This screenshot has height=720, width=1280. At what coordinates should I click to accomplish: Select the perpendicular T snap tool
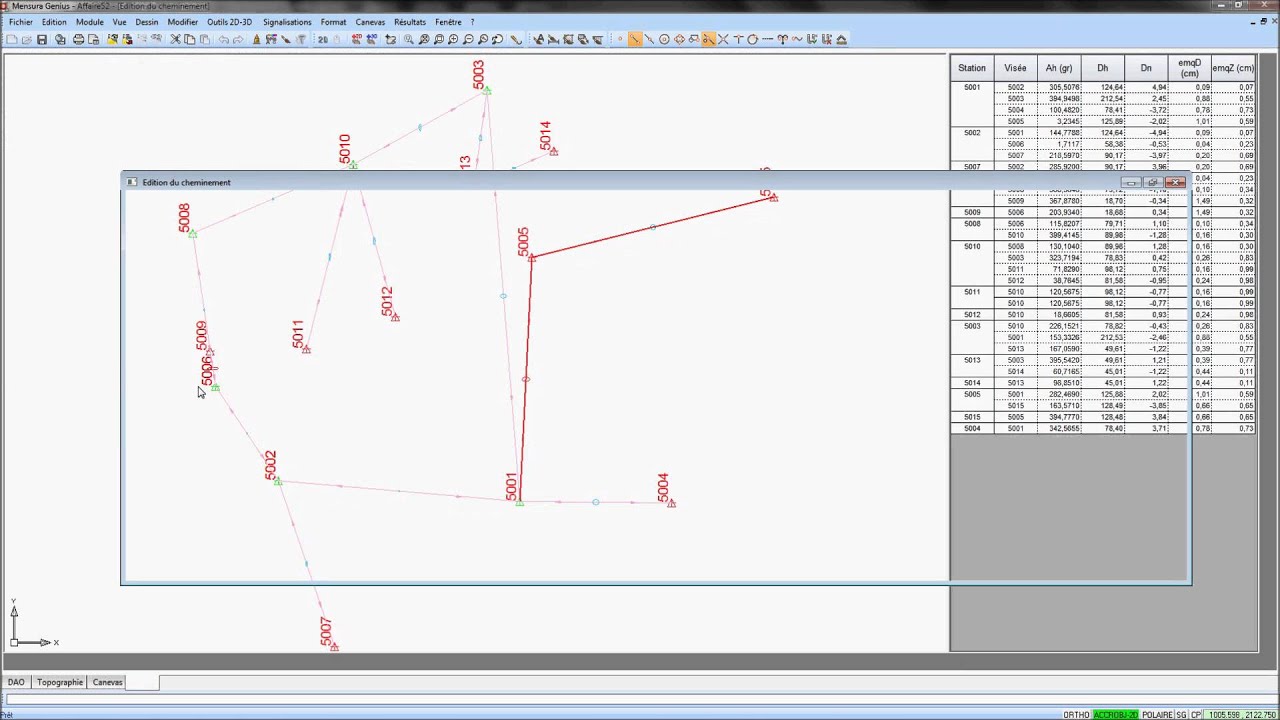coord(738,39)
